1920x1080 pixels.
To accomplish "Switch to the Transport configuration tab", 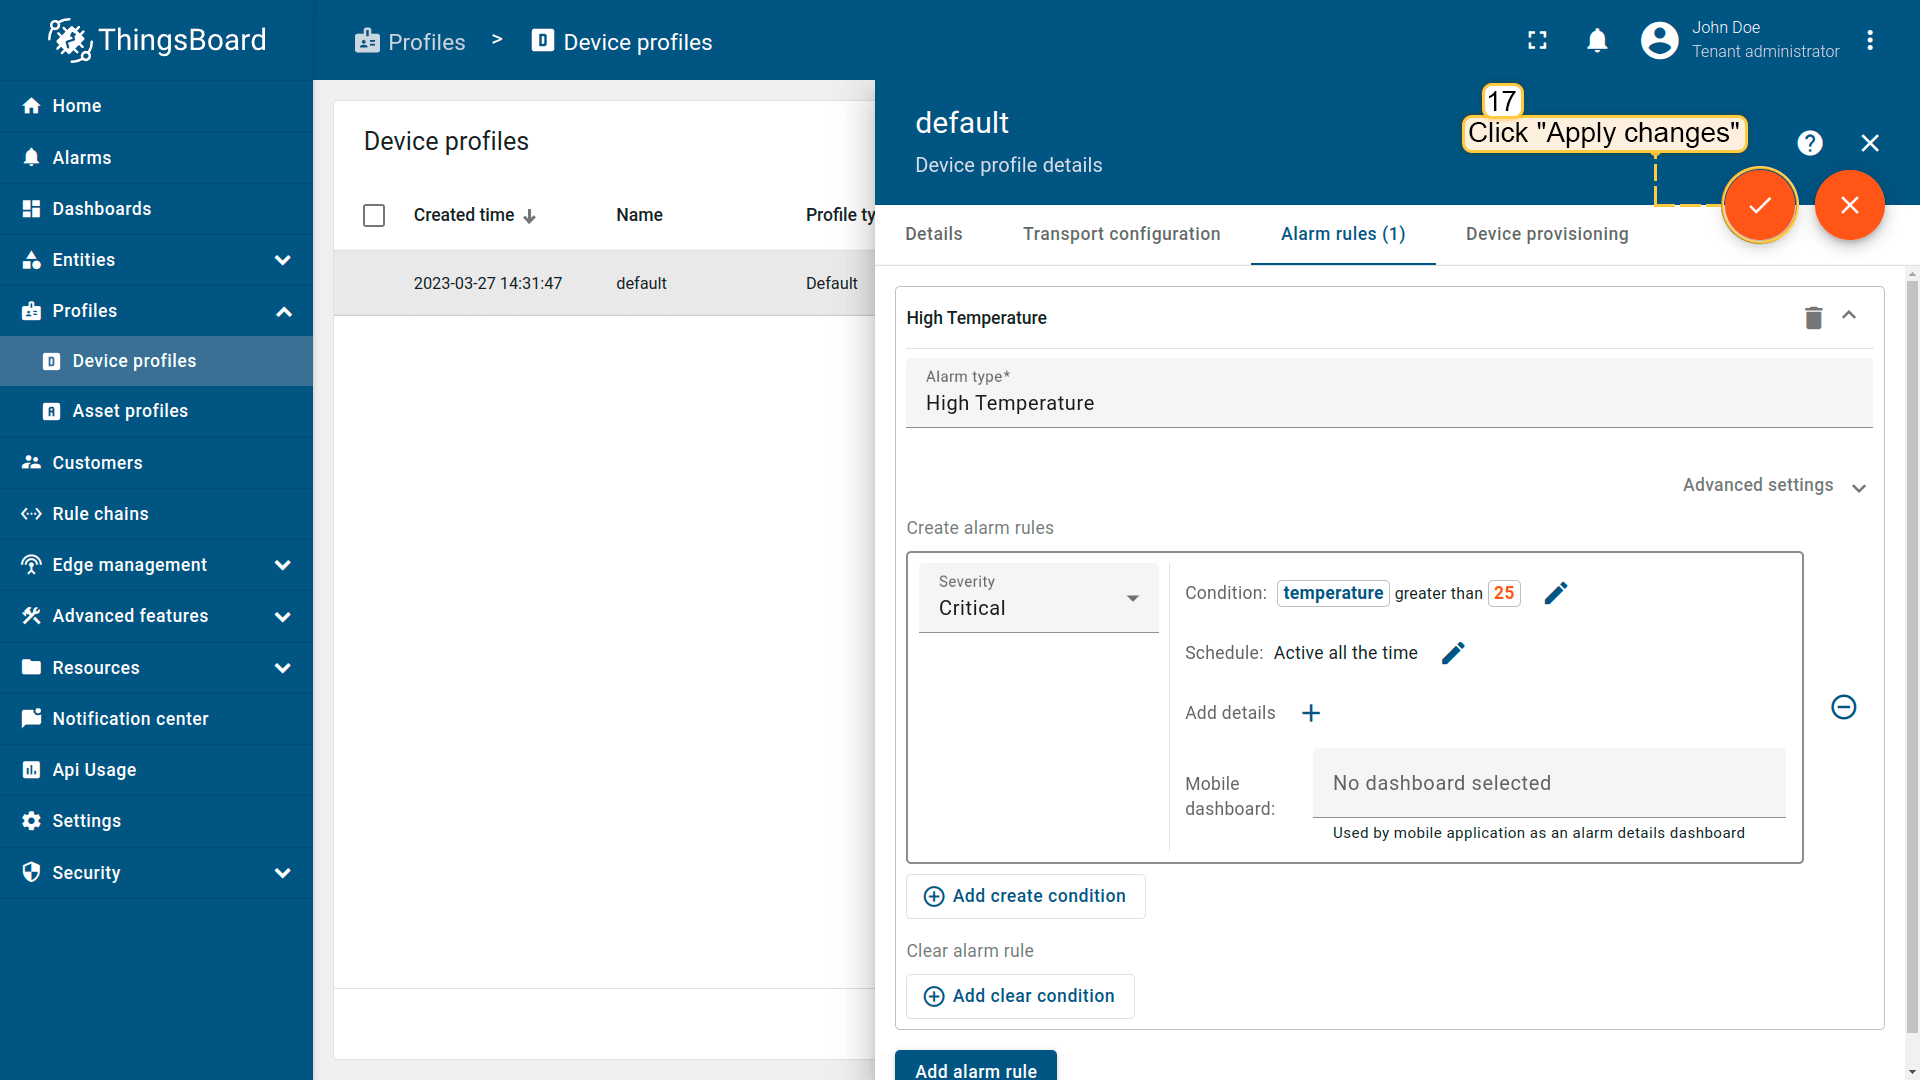I will [x=1121, y=233].
